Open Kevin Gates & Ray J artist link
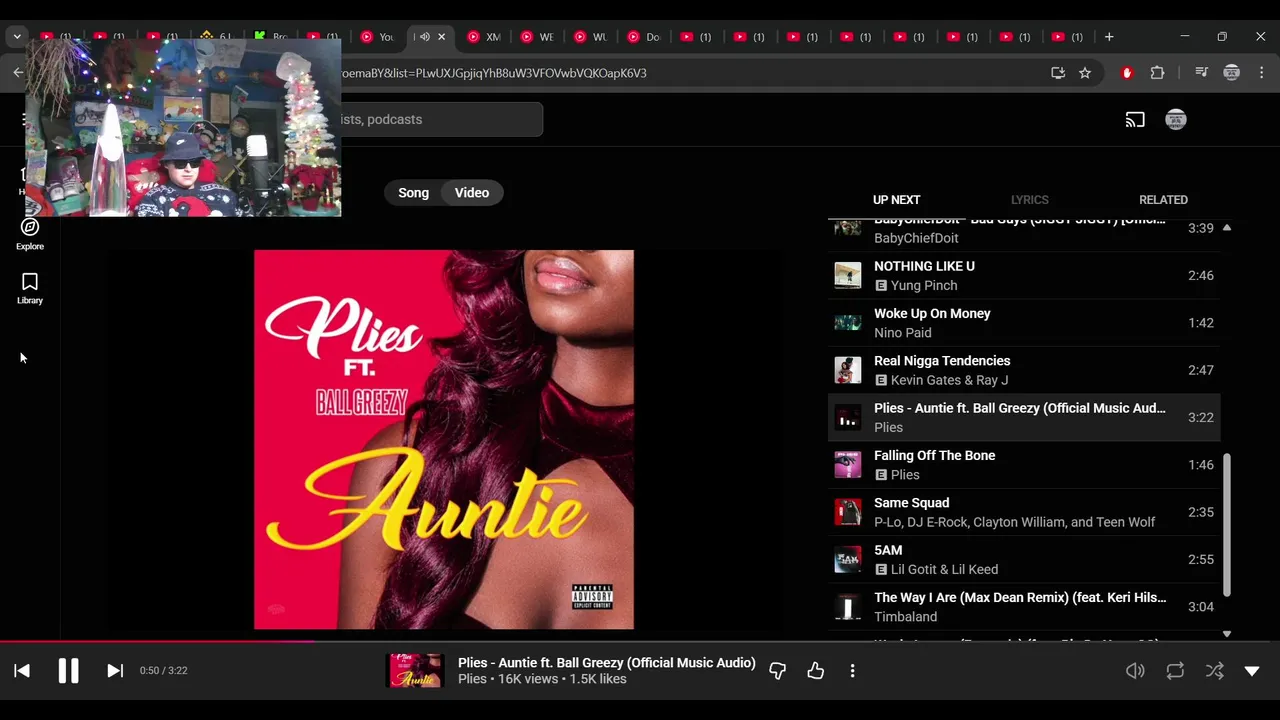This screenshot has width=1280, height=720. (949, 380)
